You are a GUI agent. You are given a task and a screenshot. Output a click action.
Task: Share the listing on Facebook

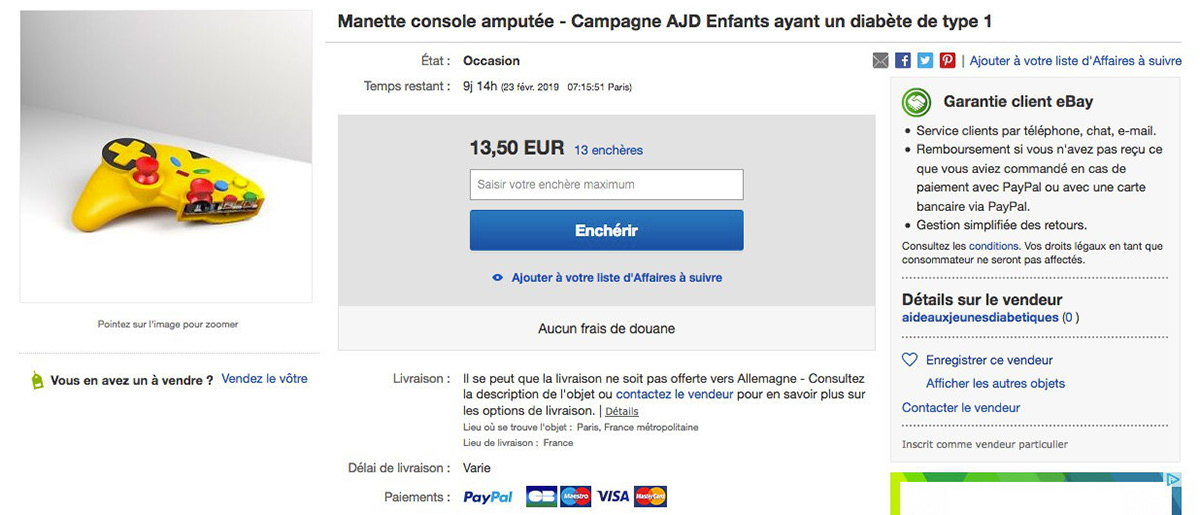click(x=903, y=61)
